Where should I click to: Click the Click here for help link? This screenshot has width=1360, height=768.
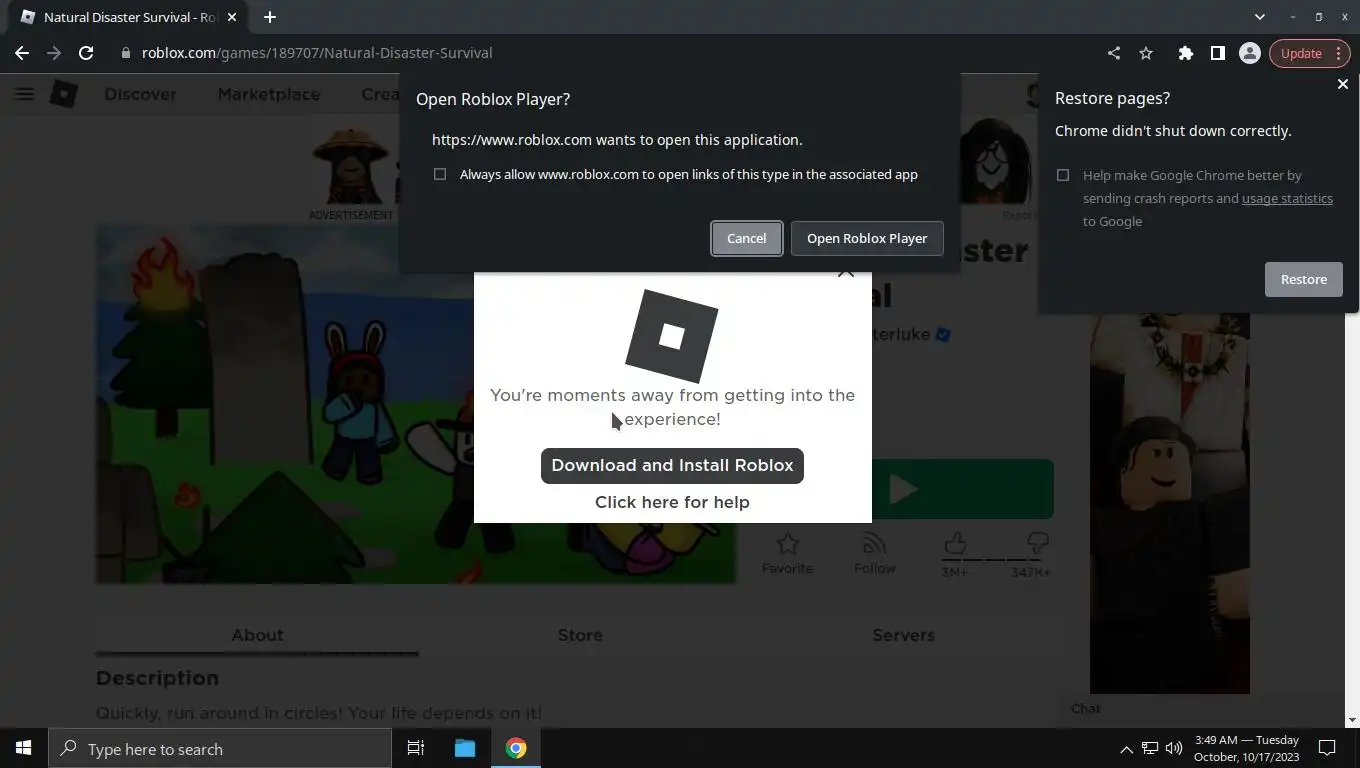click(672, 502)
